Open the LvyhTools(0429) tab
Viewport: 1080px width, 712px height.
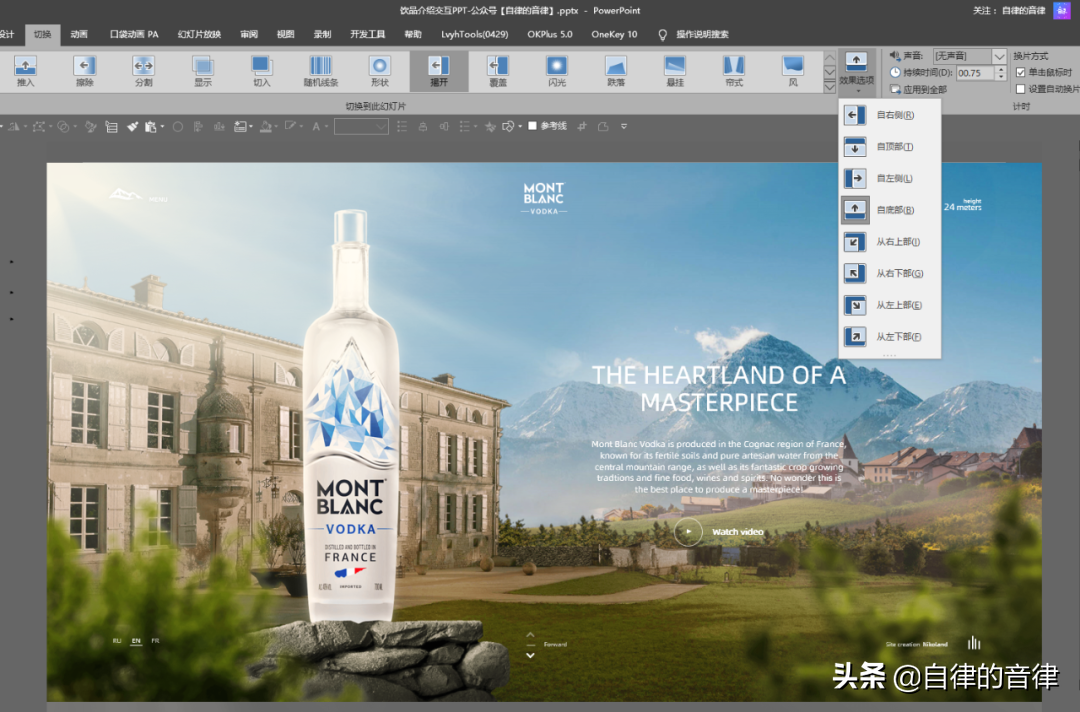click(x=475, y=34)
